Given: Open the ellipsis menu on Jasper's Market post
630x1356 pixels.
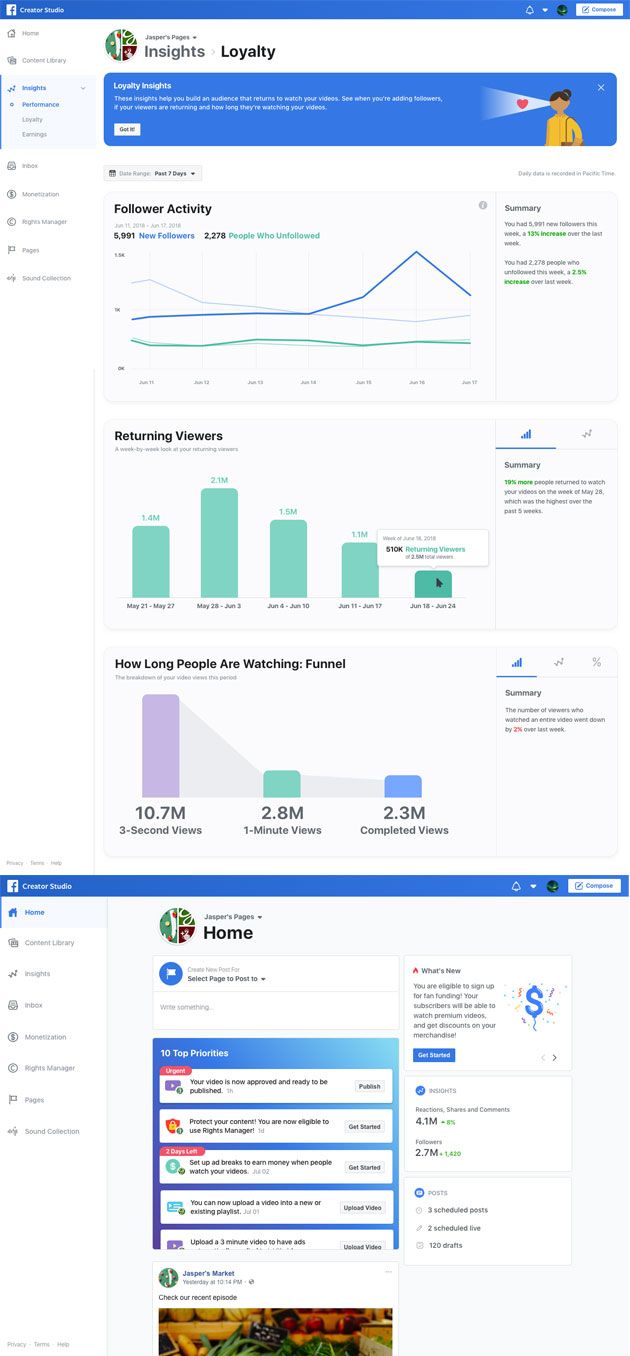Looking at the screenshot, I should [x=389, y=1272].
